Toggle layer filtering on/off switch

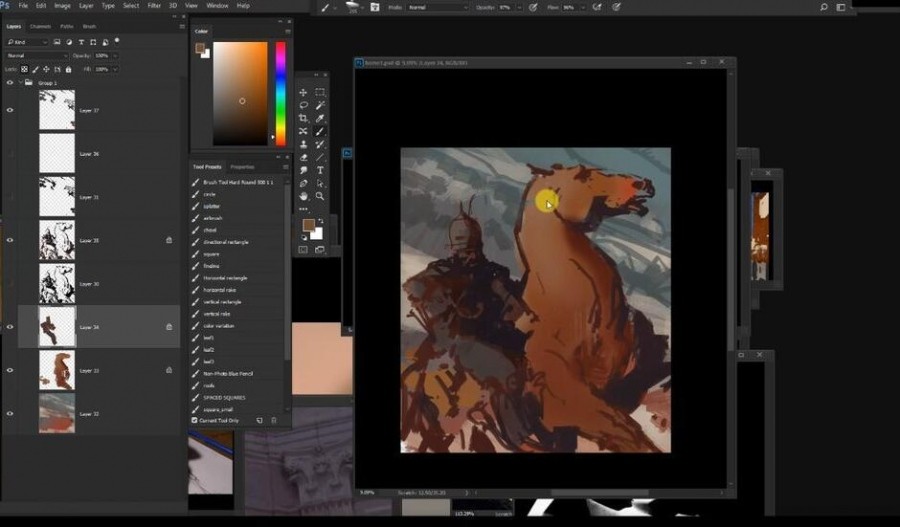tap(117, 41)
